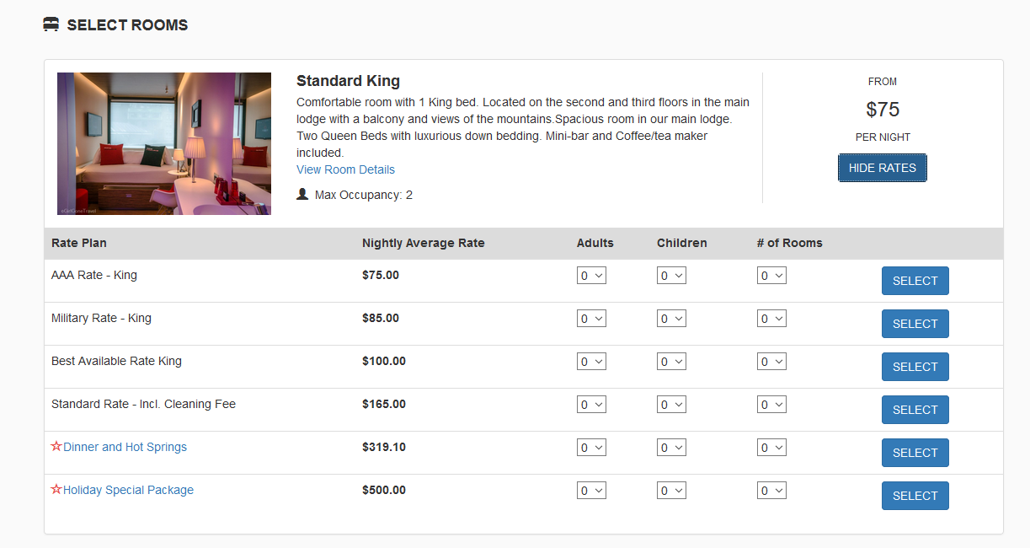Open the Standard King room photo

pyautogui.click(x=164, y=143)
